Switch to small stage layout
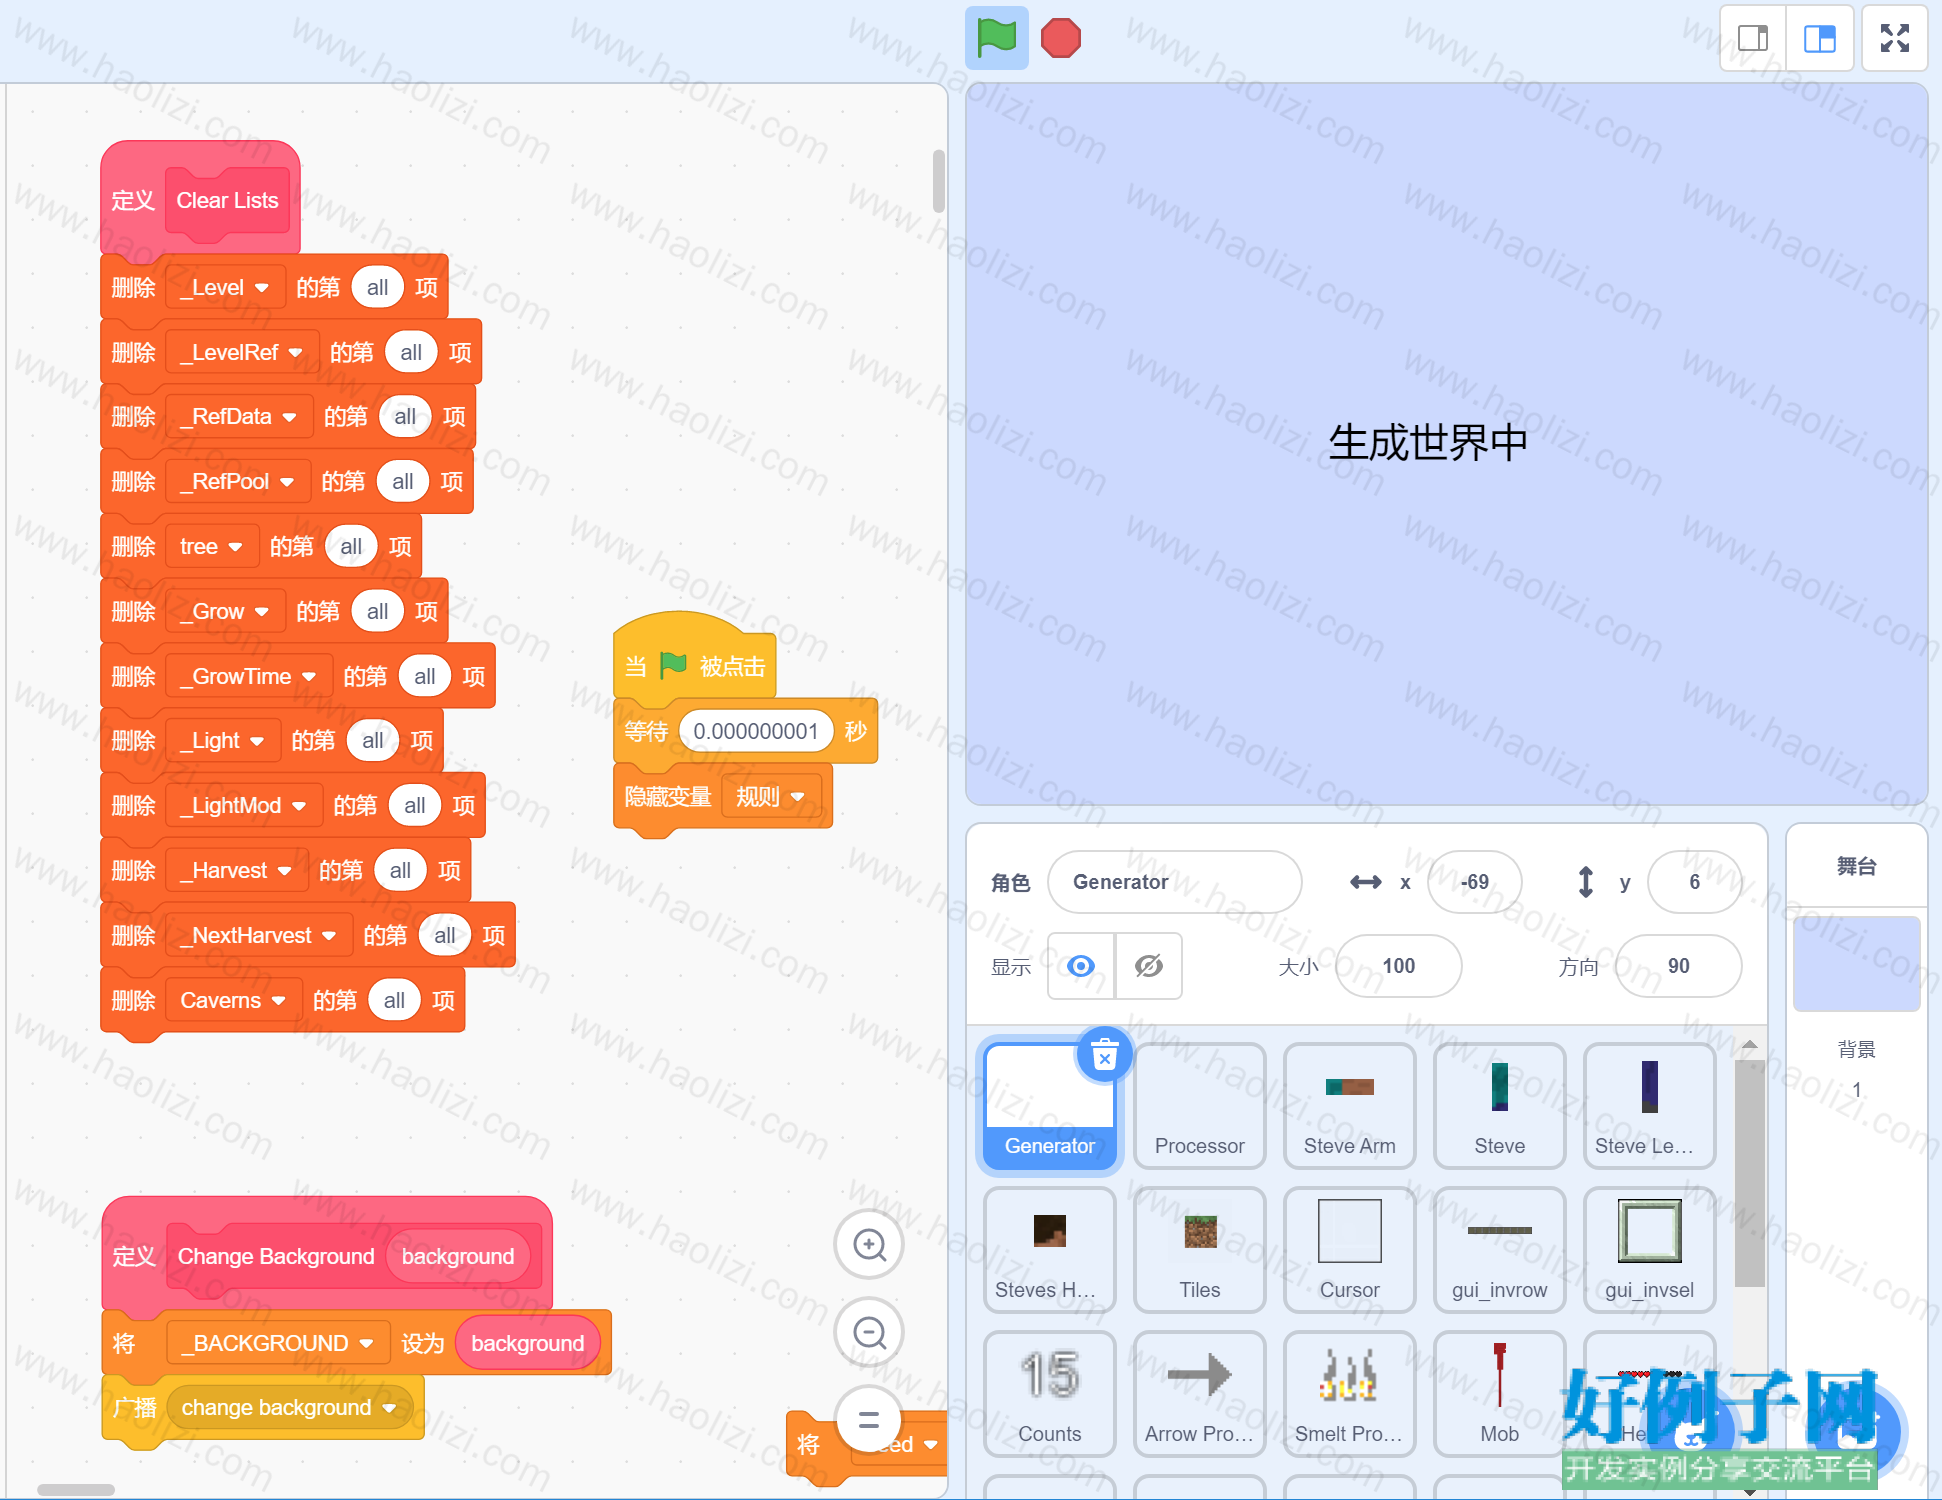The height and width of the screenshot is (1500, 1942). click(x=1753, y=38)
